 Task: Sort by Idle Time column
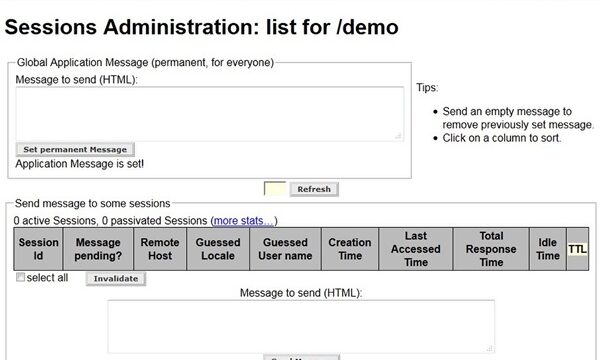pos(548,249)
